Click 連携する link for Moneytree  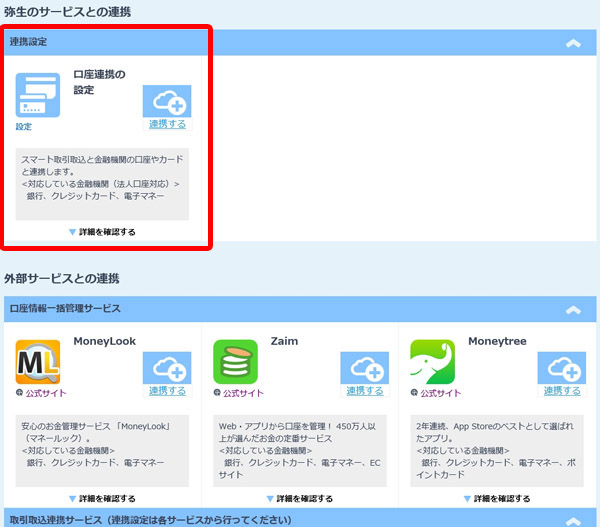pos(562,391)
